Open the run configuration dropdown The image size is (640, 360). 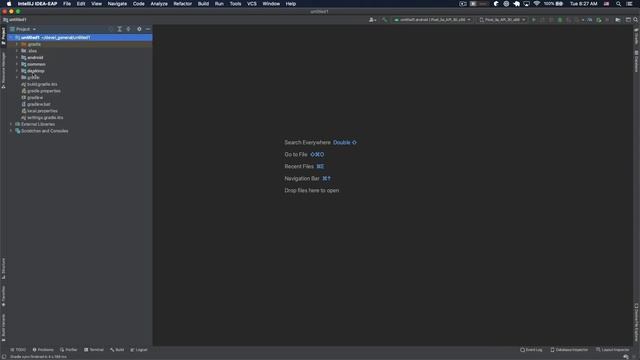[432, 20]
